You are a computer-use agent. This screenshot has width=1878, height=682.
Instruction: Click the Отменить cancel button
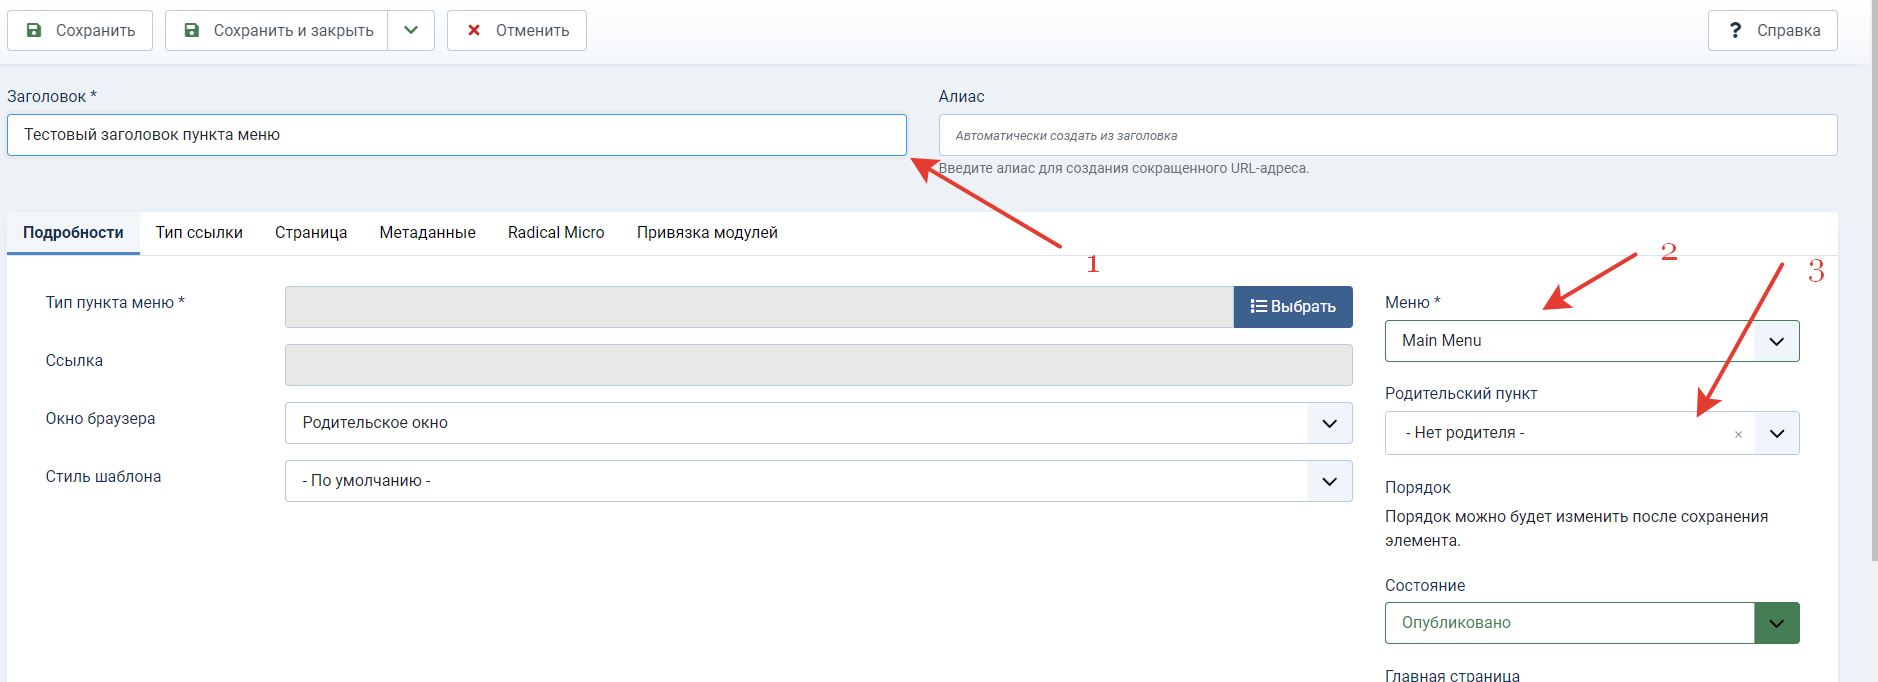(517, 30)
